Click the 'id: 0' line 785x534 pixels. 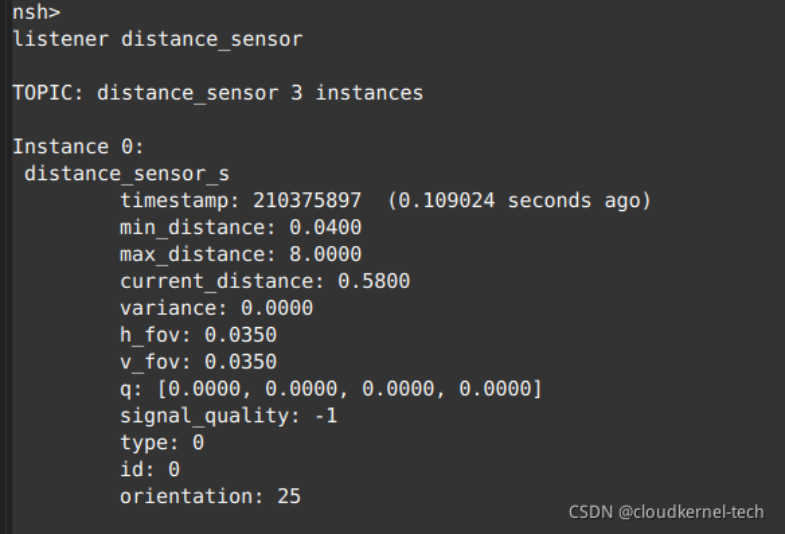coord(150,469)
